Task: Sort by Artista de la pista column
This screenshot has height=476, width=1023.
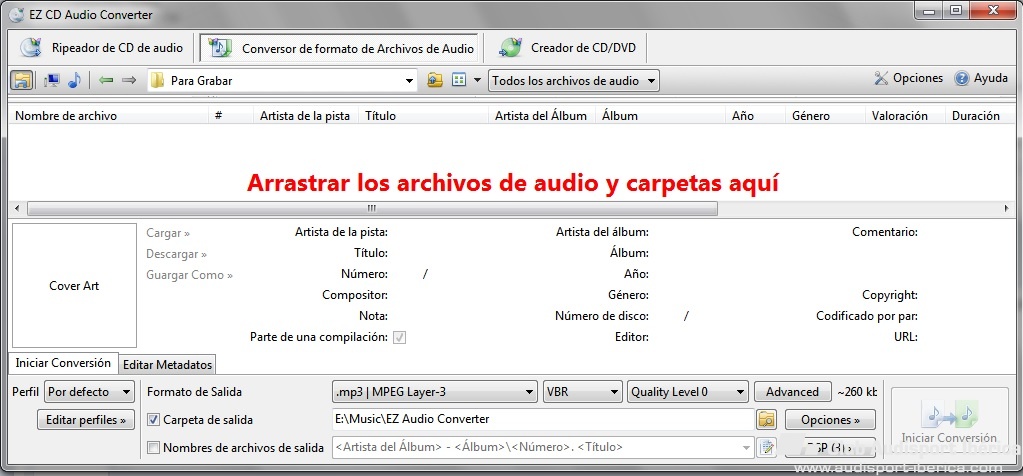Action: pos(306,115)
